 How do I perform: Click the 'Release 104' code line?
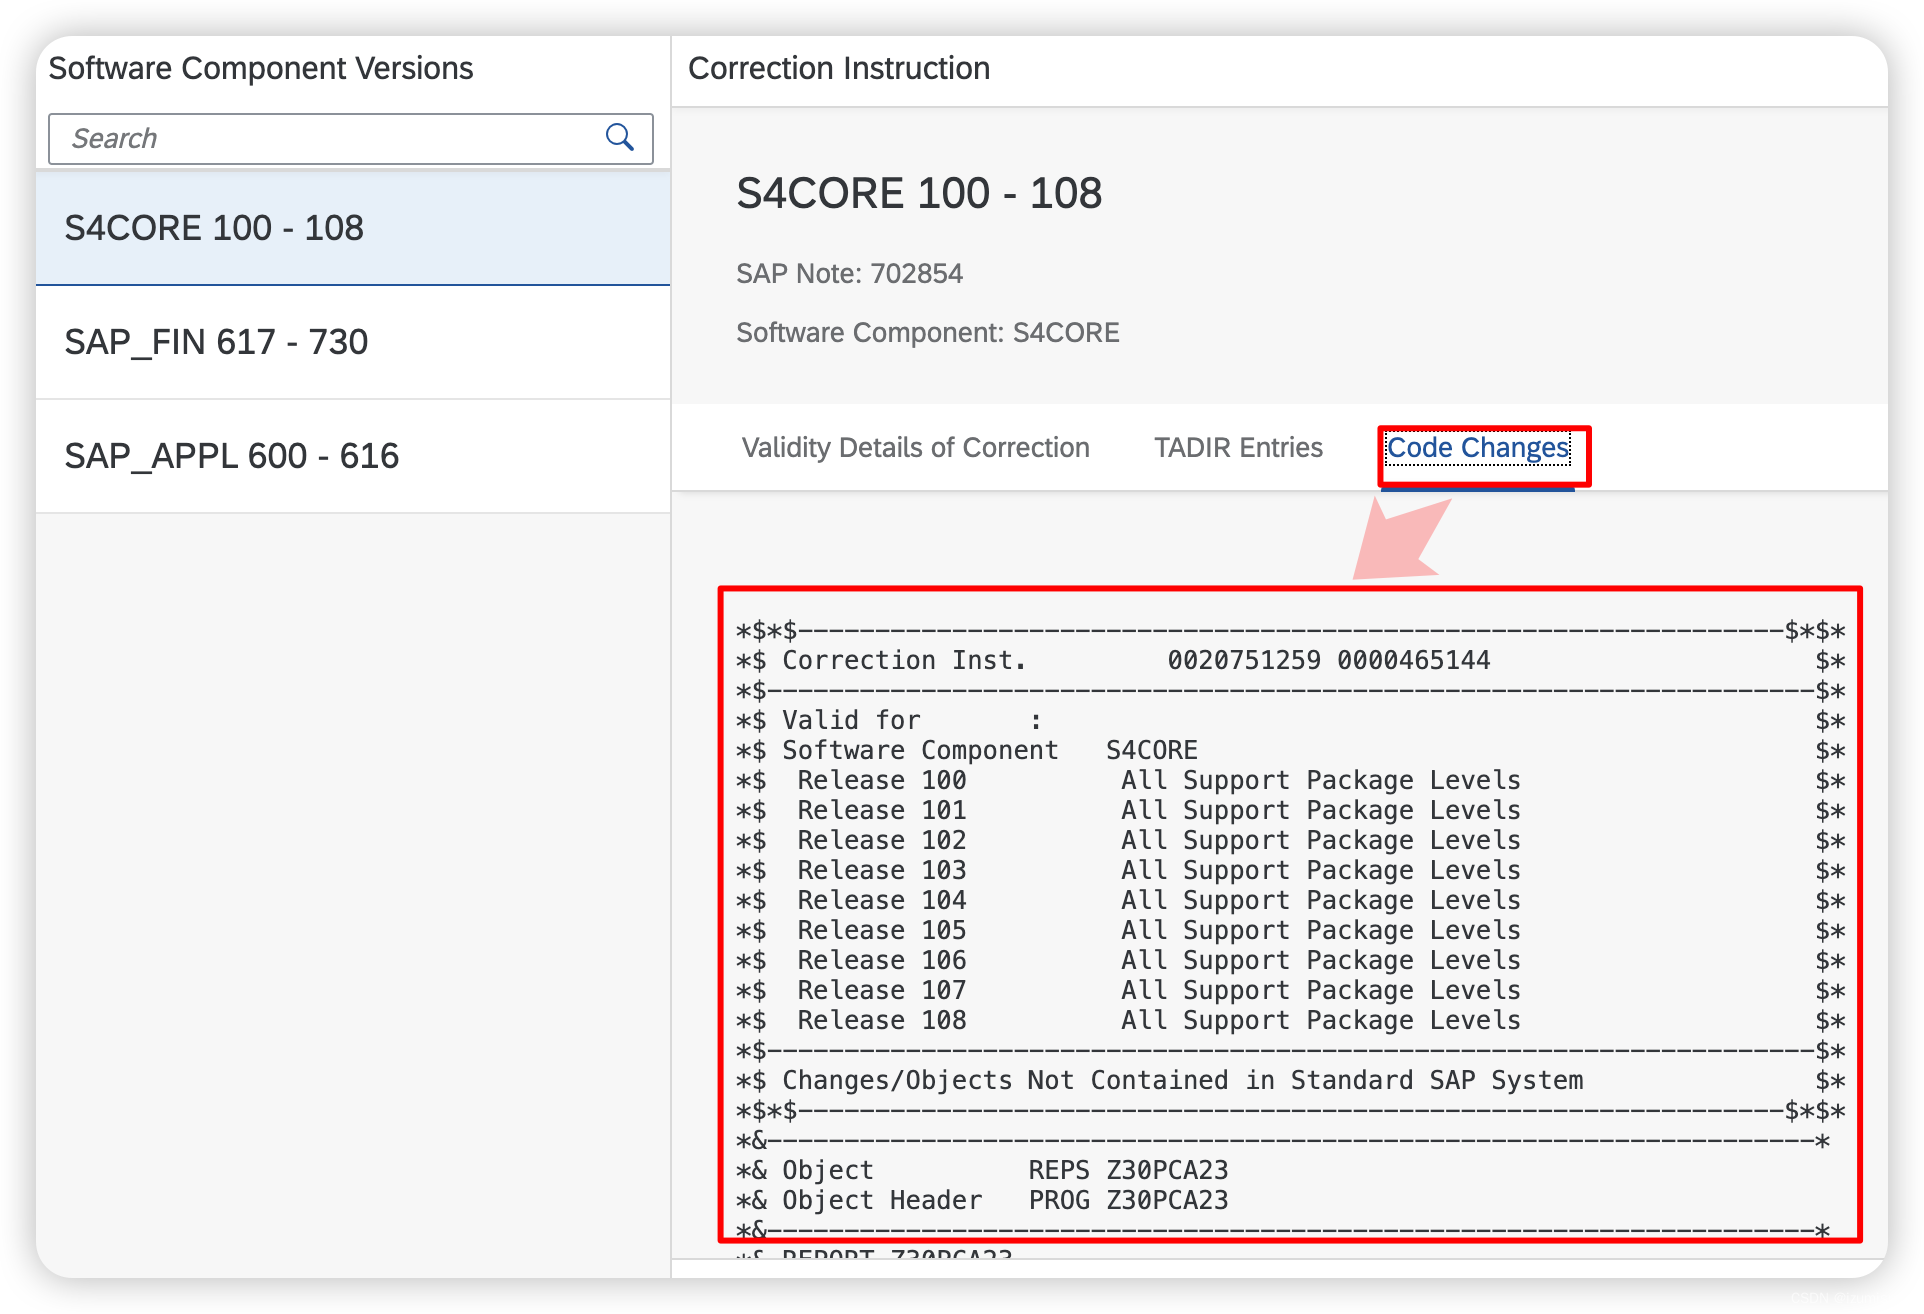1290,900
